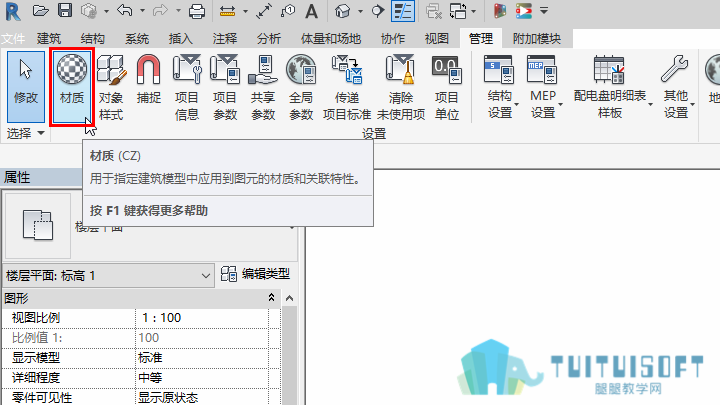This screenshot has width=720, height=405.
Task: Select the Aligned Dimension tool
Action: pos(264,11)
